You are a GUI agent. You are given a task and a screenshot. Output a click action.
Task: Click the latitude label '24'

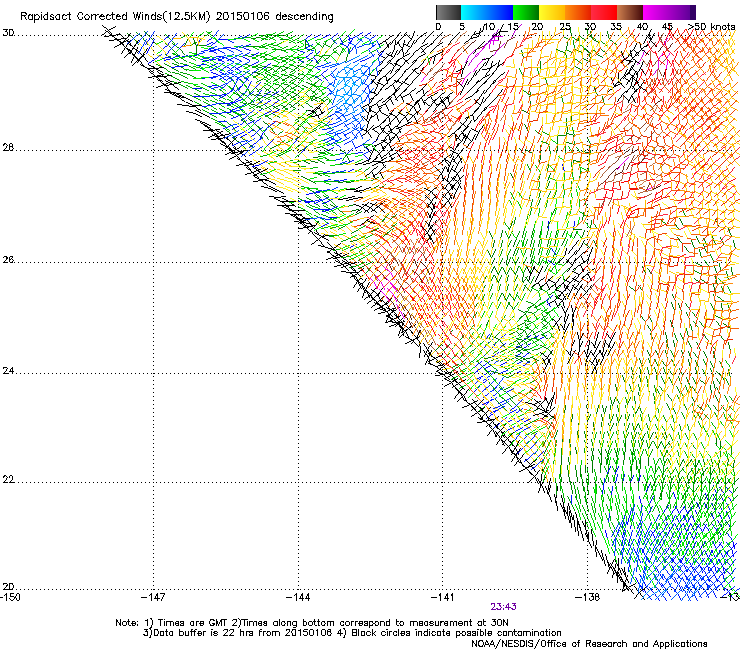[8, 371]
